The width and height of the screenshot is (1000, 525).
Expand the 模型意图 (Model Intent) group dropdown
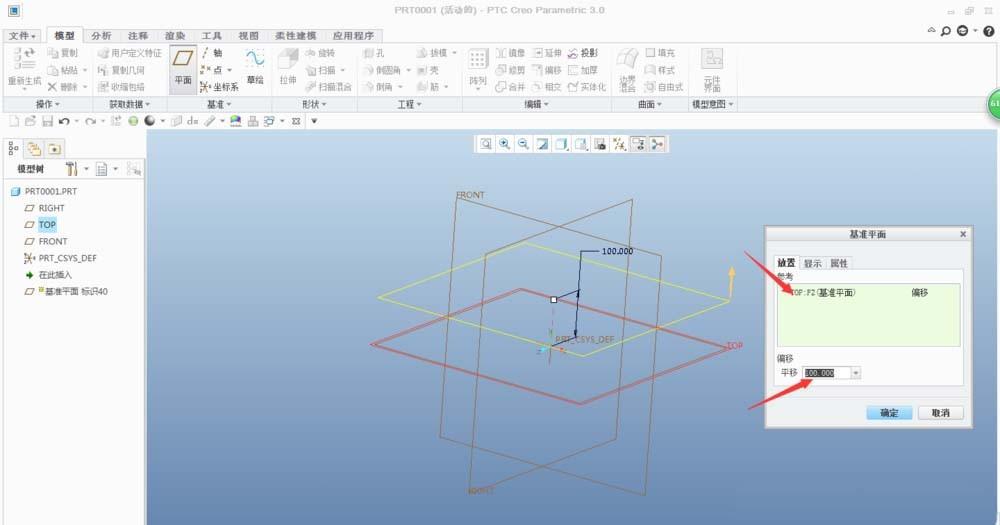713,104
